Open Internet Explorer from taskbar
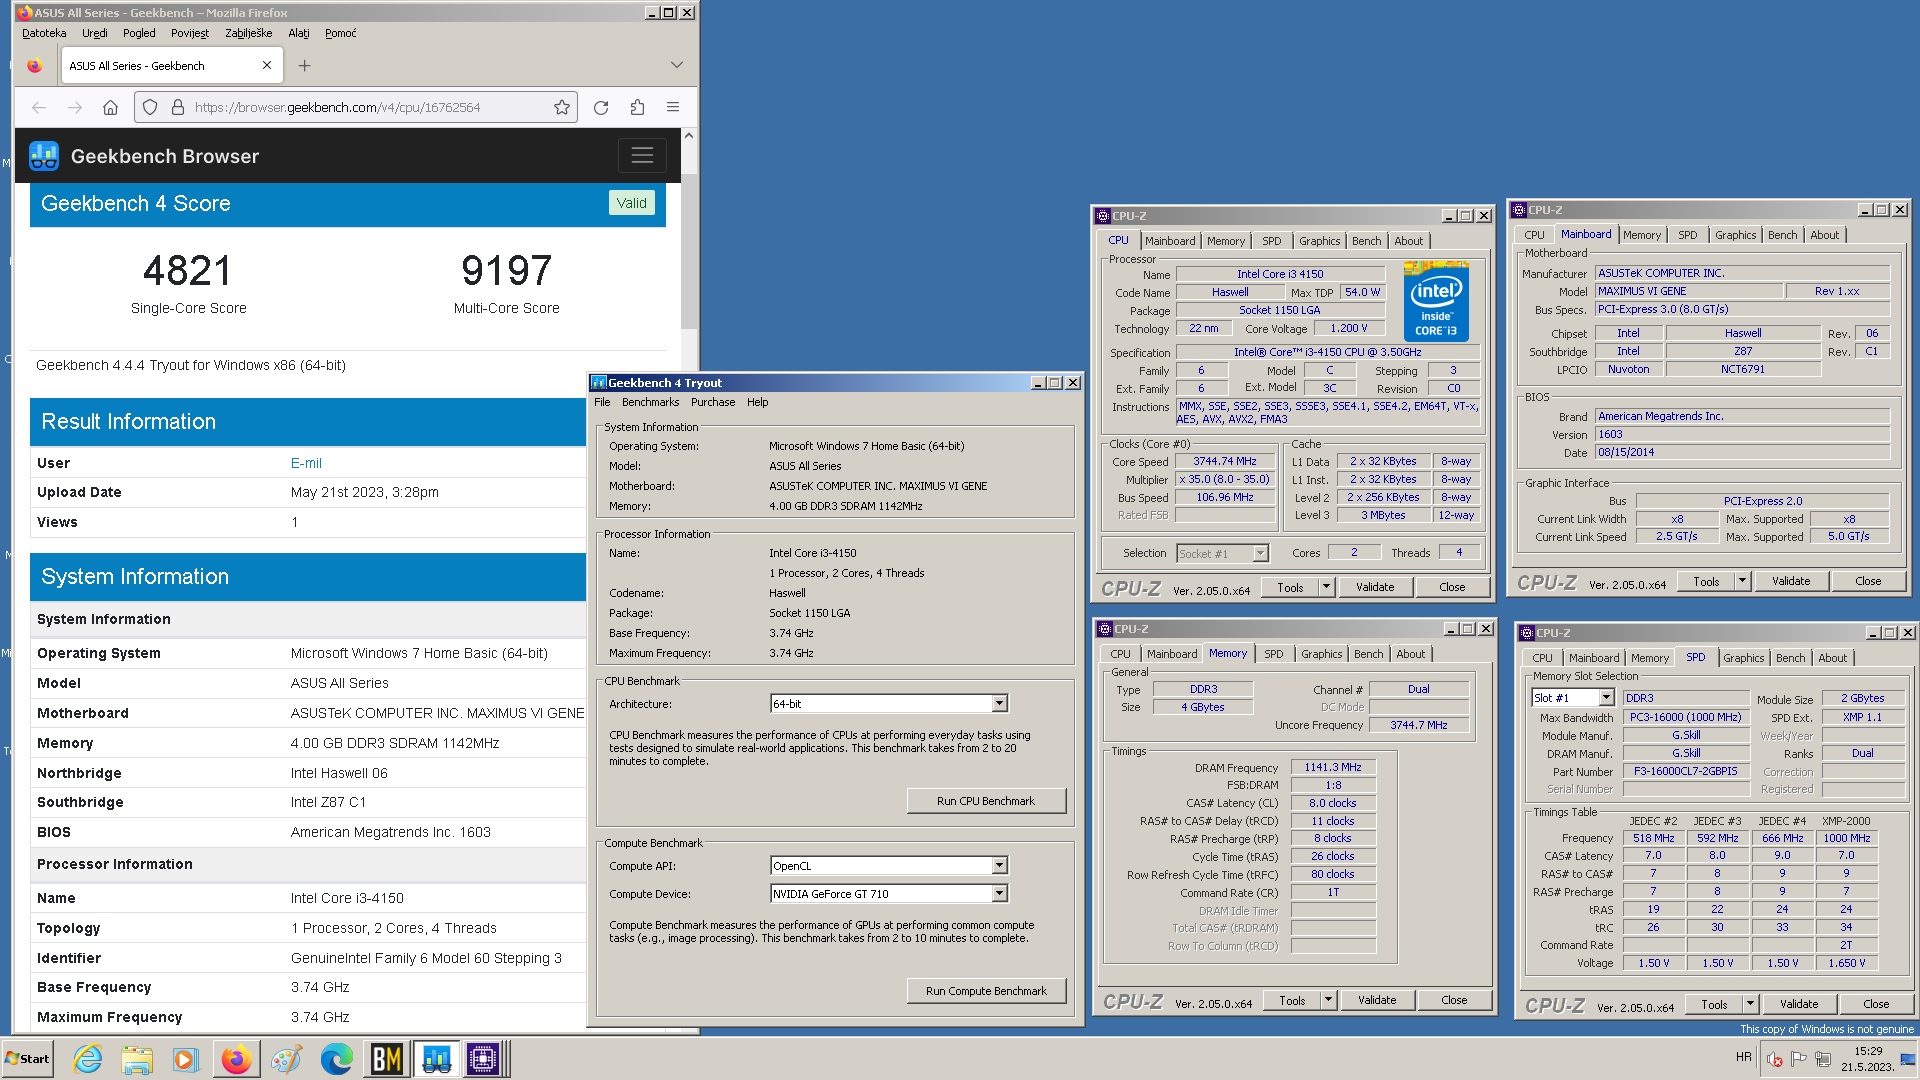 [88, 1059]
